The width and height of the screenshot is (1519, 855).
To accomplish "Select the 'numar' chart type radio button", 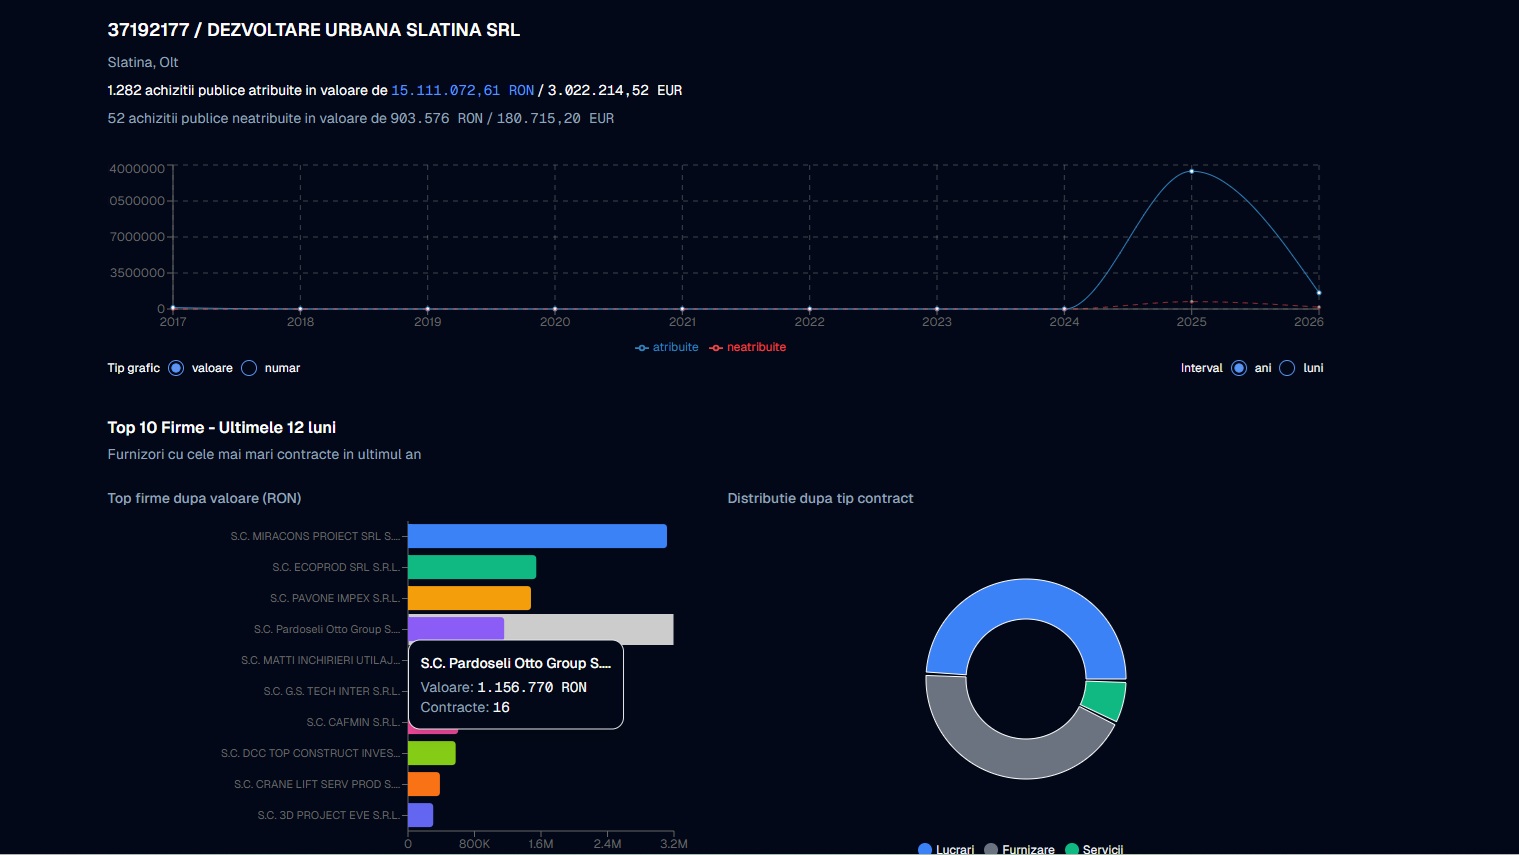I will tap(249, 368).
